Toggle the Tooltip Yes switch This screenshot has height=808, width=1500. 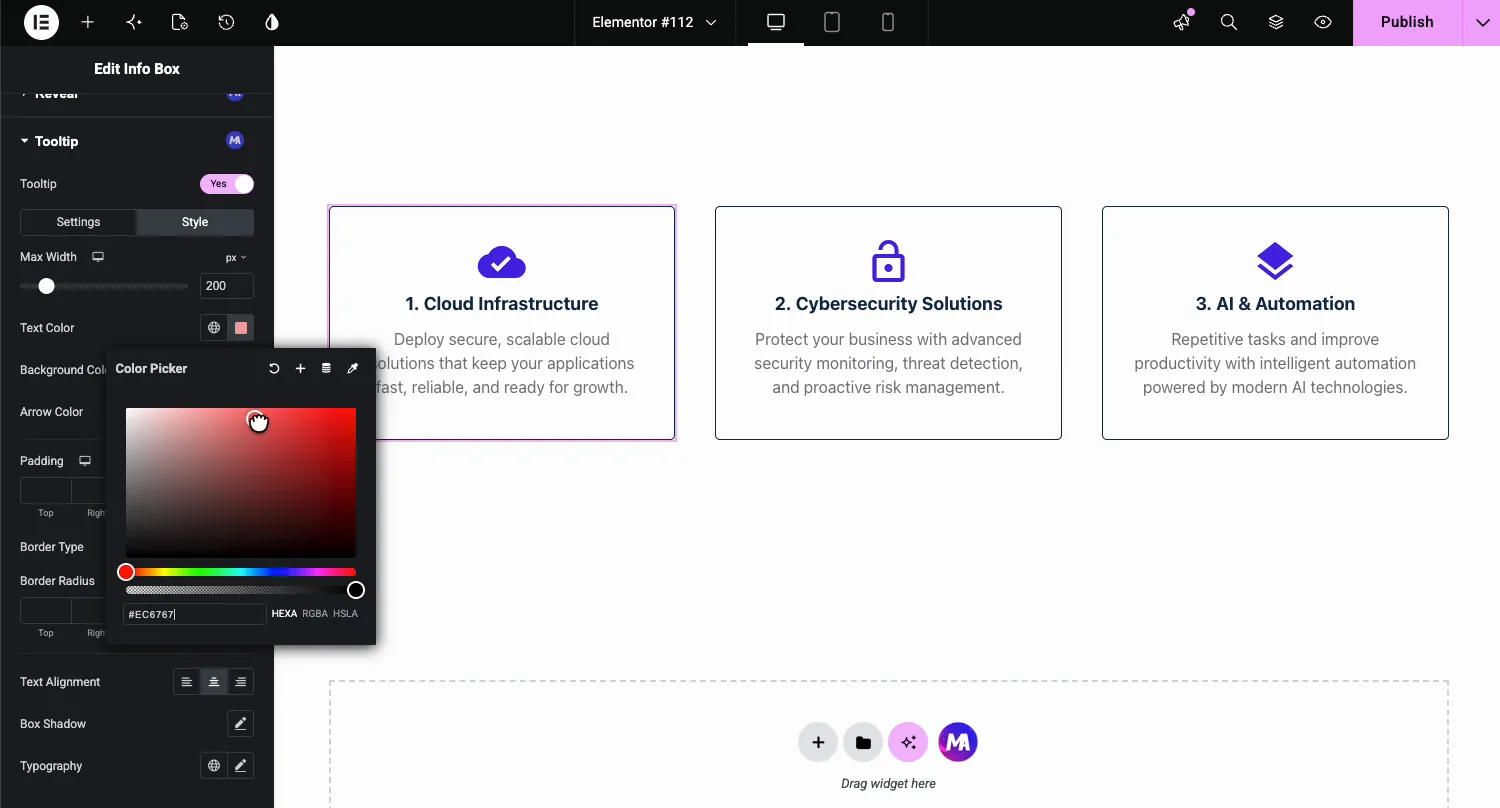pos(227,184)
